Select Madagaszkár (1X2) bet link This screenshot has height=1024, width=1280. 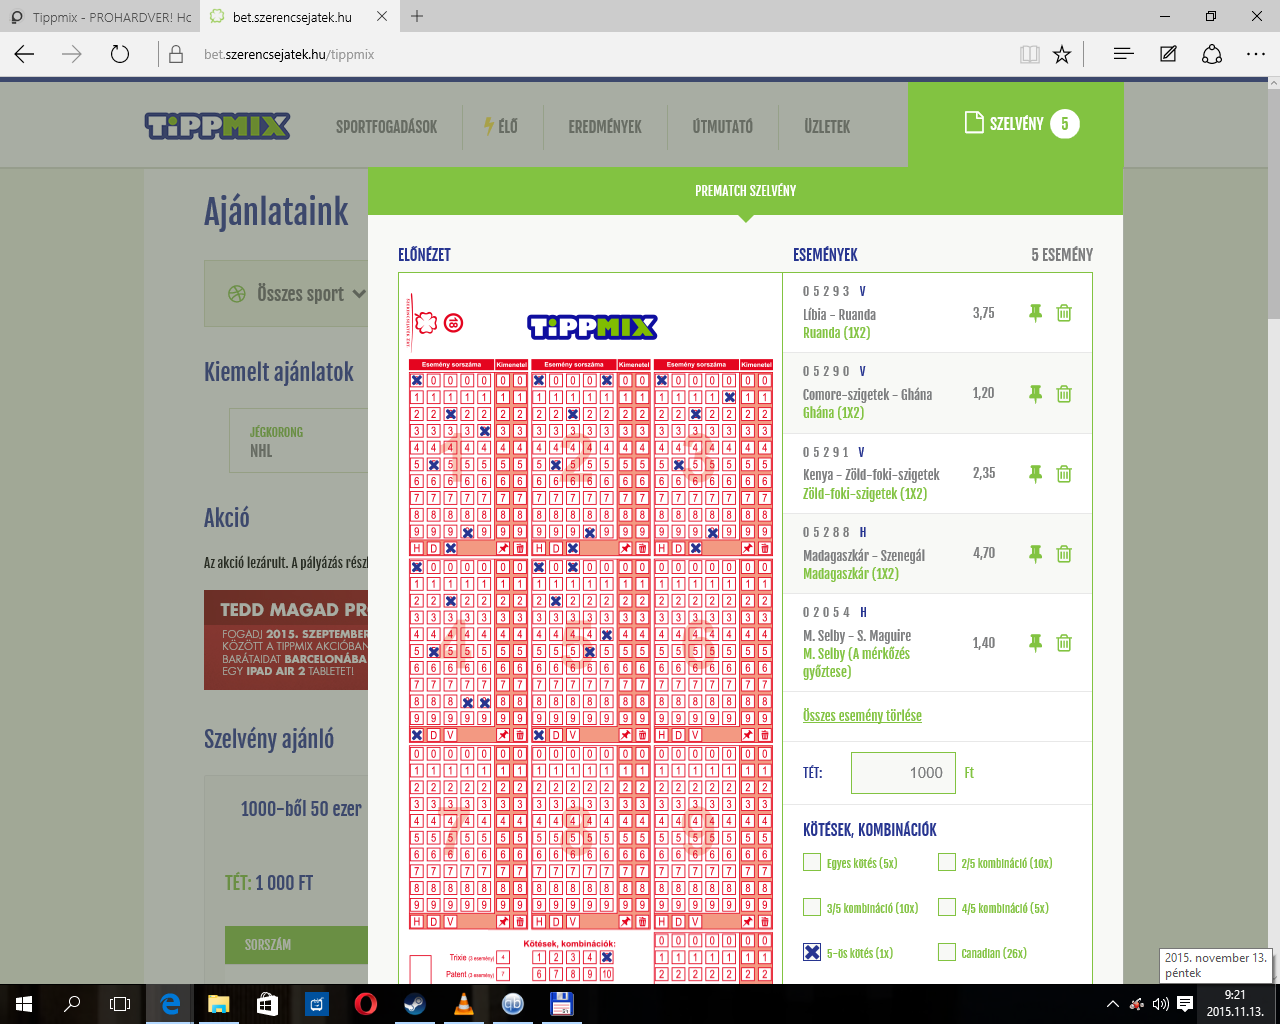851,574
